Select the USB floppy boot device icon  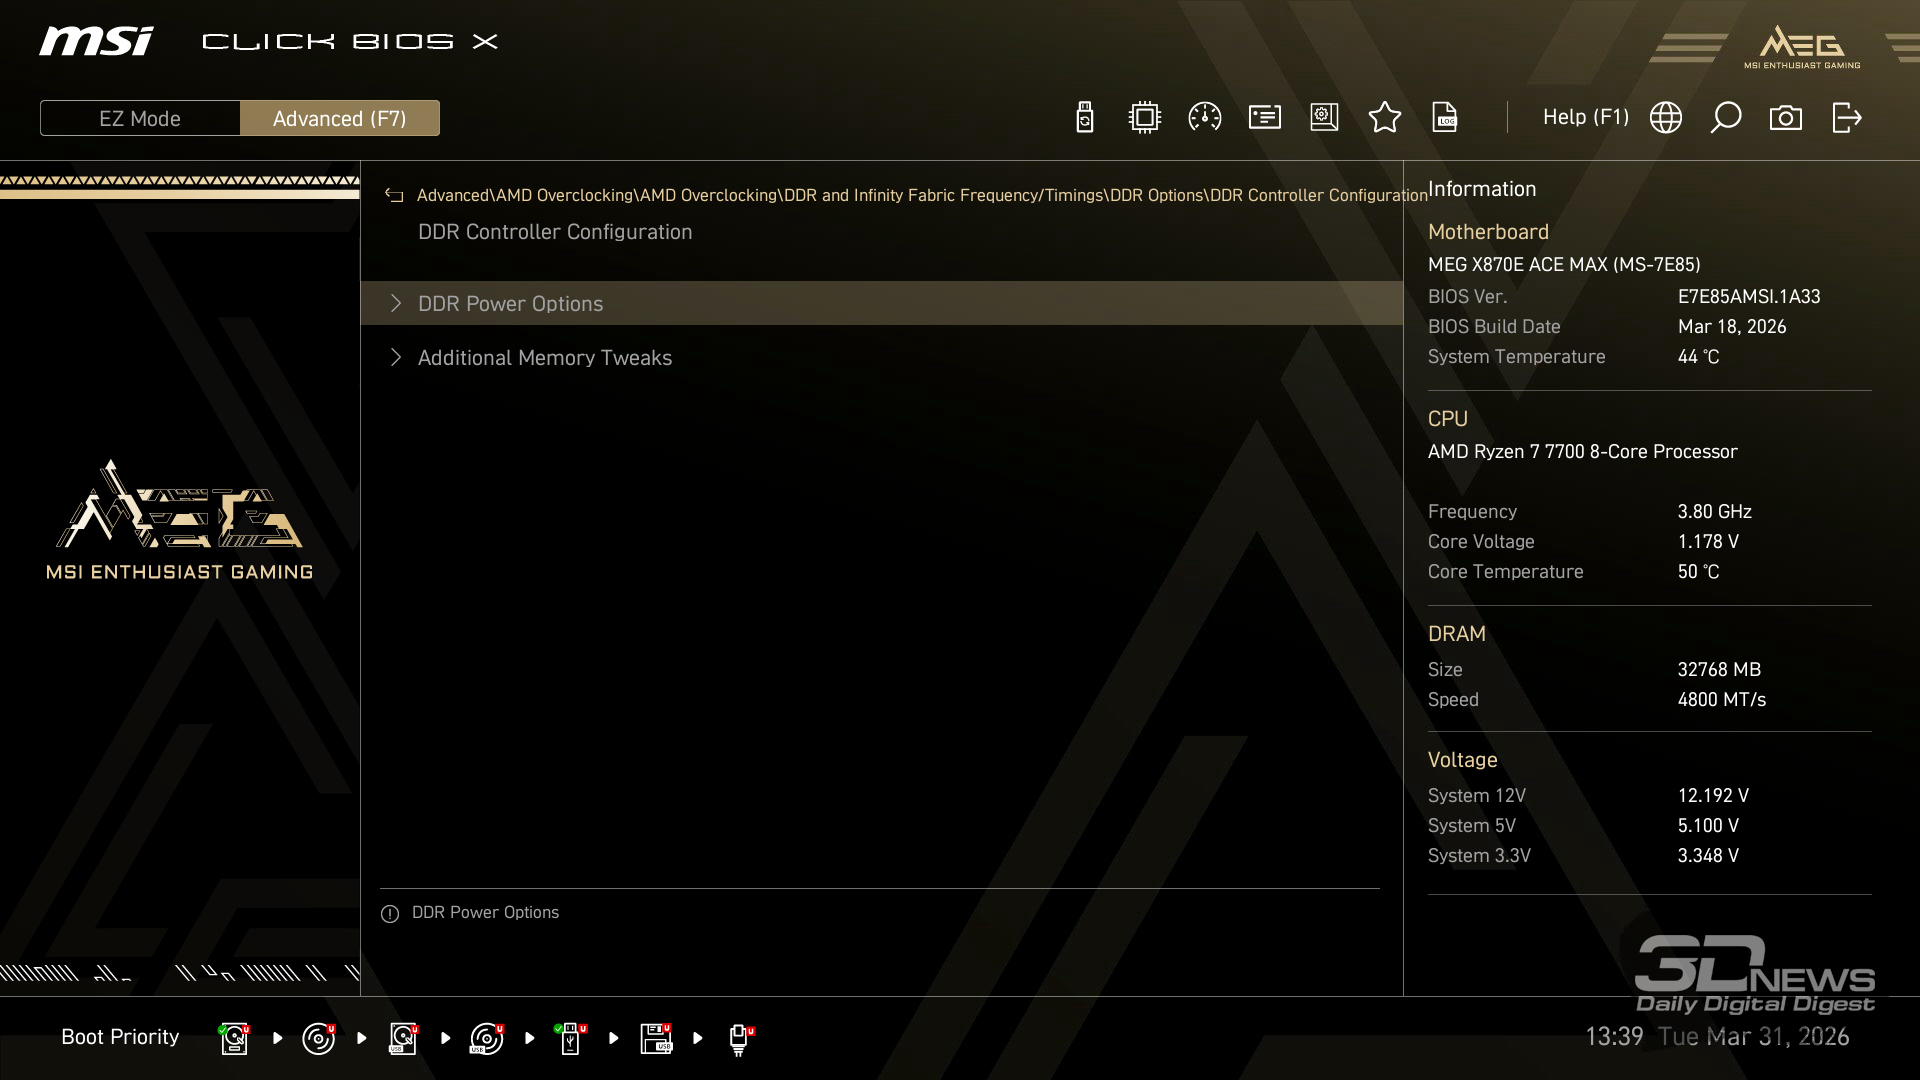point(656,1038)
